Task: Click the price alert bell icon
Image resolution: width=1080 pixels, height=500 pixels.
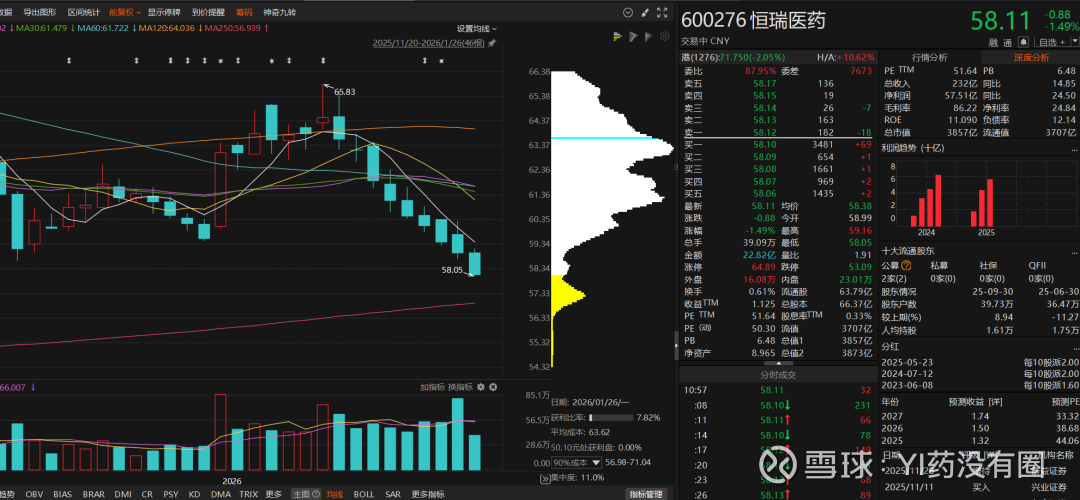Action: (1024, 42)
